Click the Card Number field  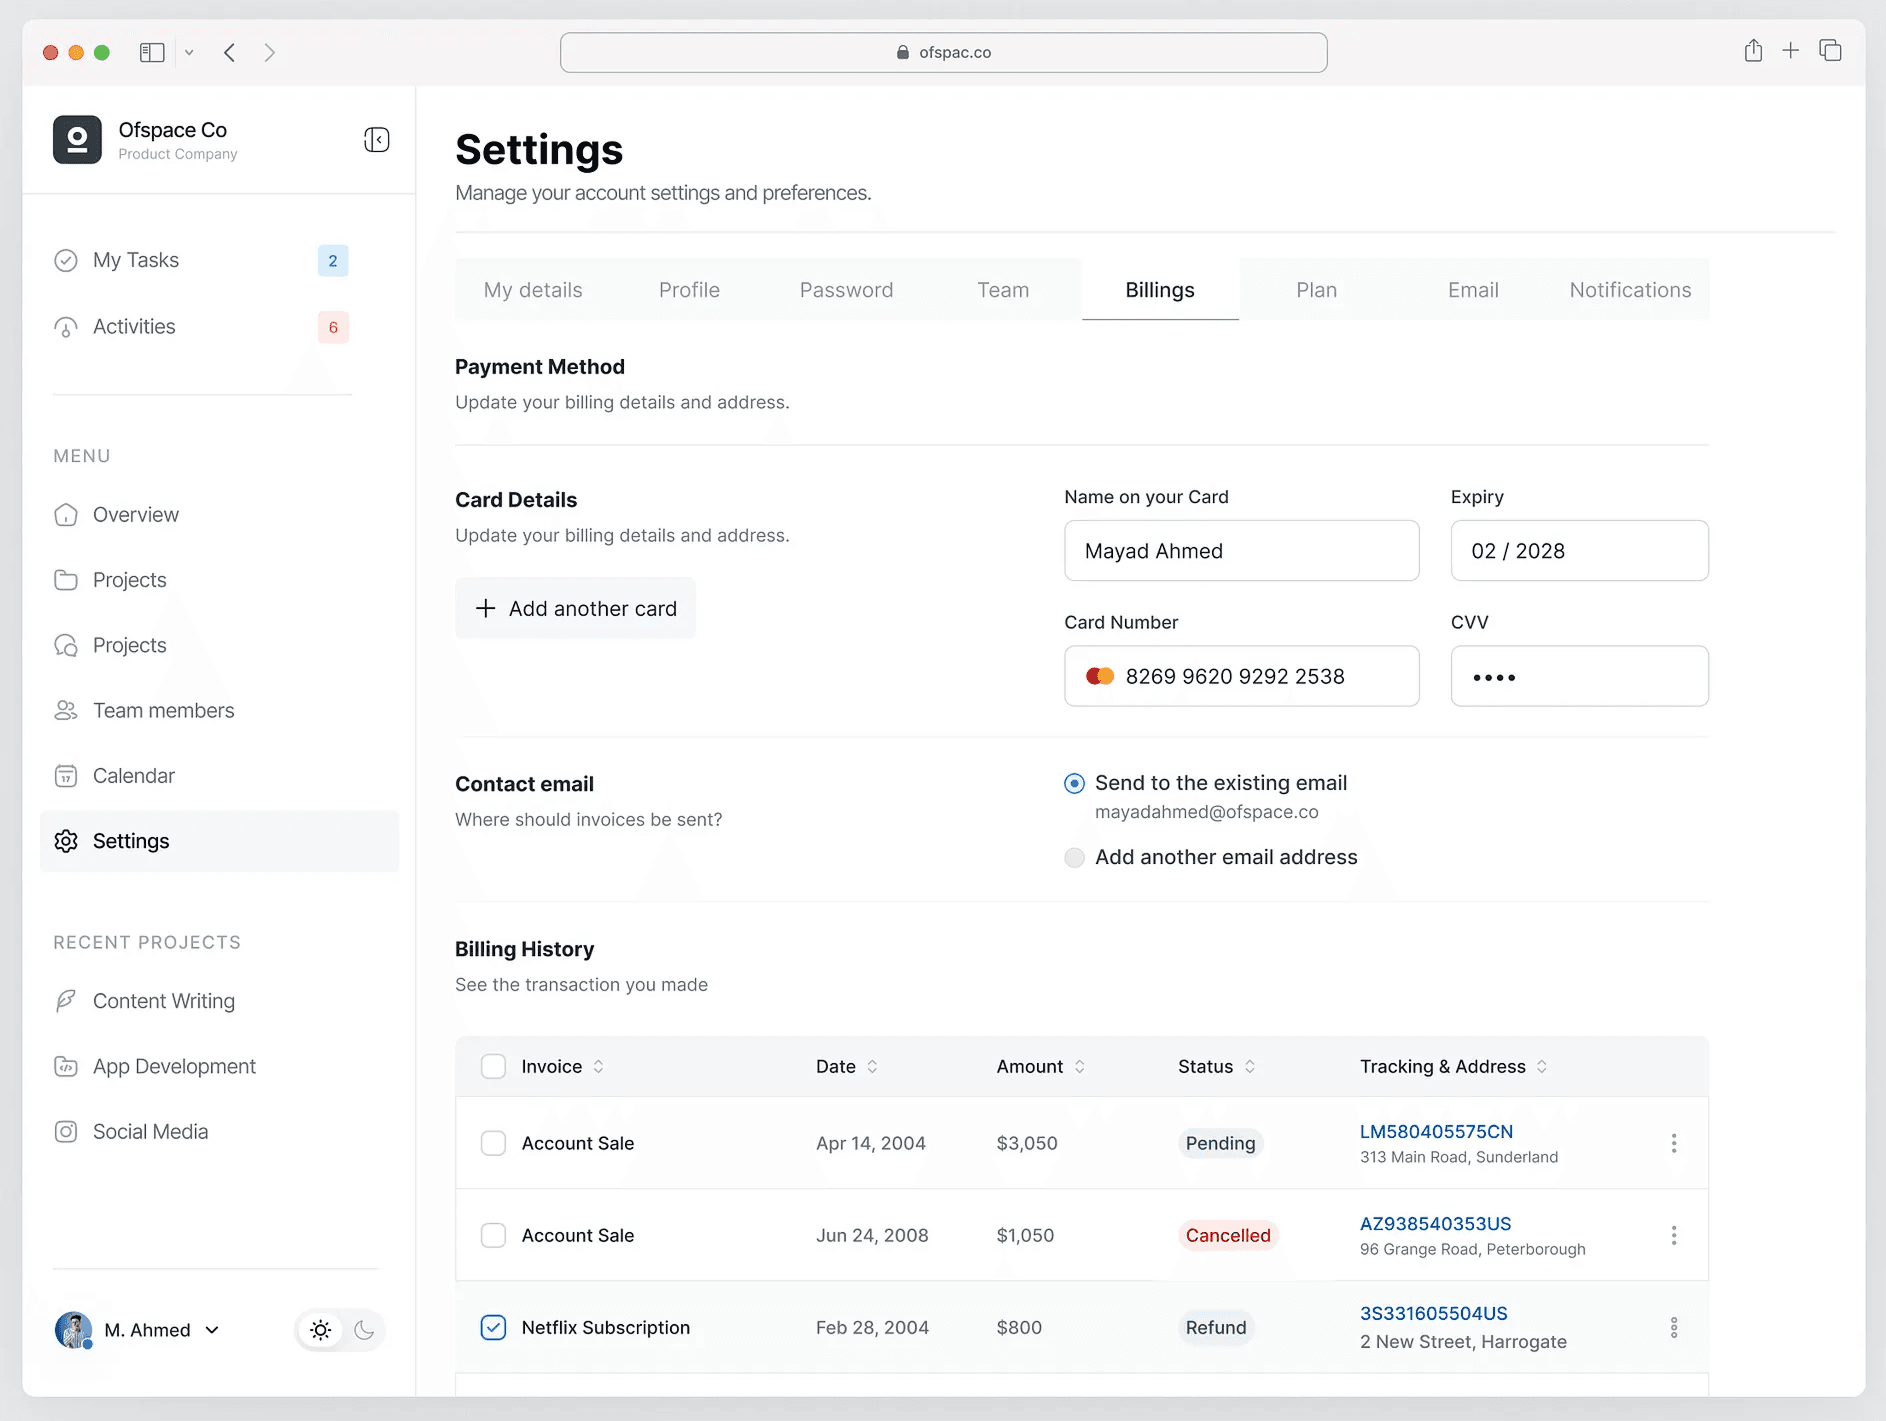[x=1242, y=676]
